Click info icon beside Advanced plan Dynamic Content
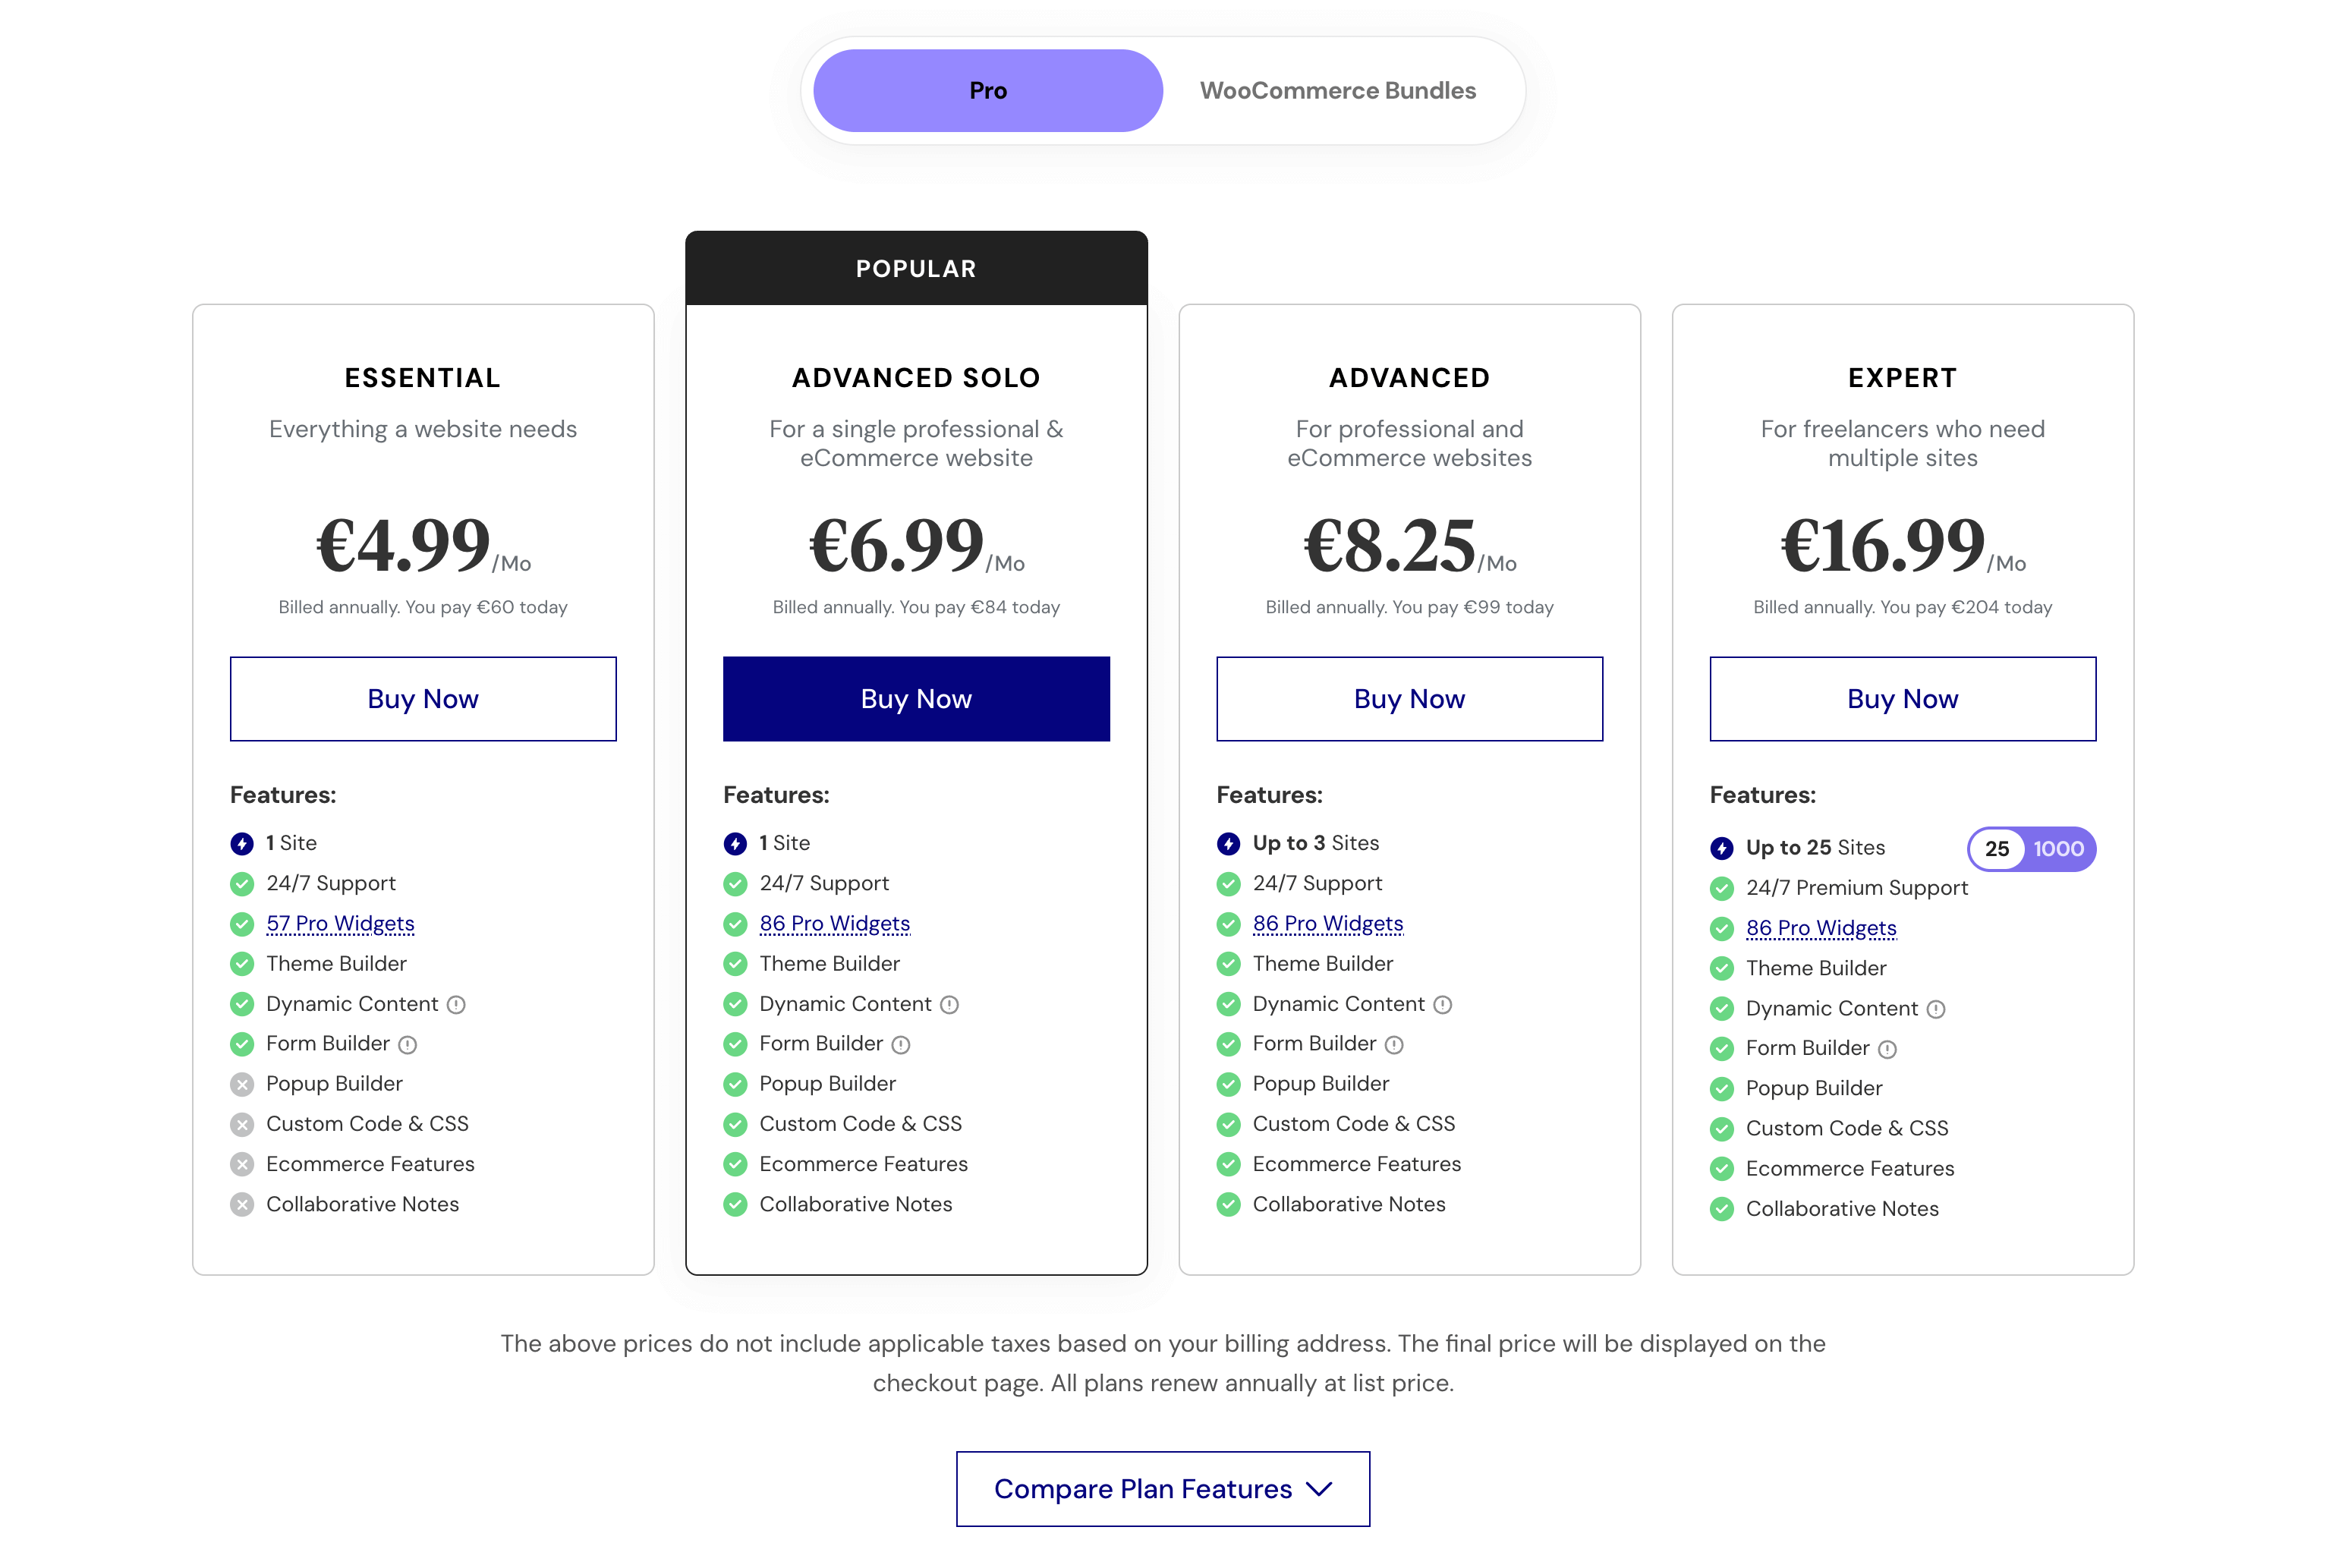2339x1568 pixels. tap(1443, 1005)
